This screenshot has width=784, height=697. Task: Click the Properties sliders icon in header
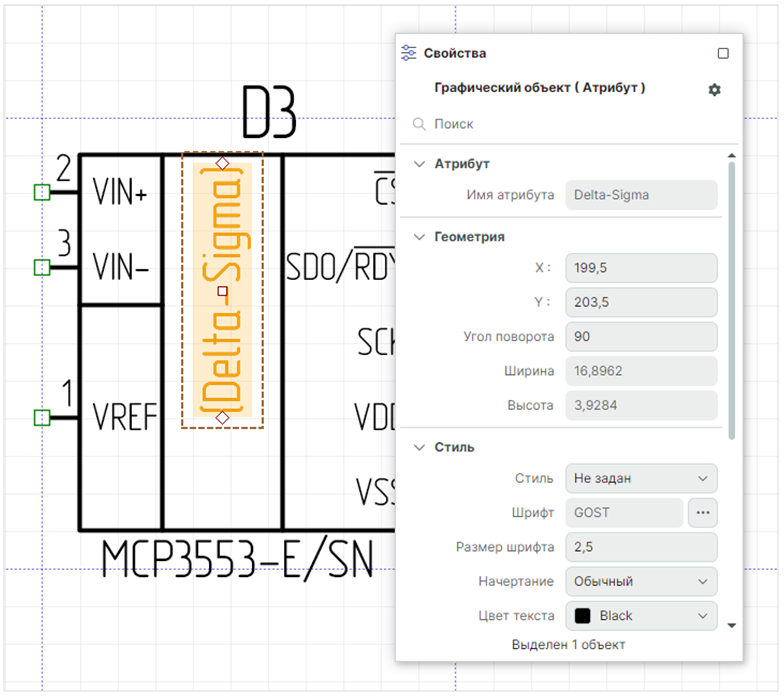point(408,53)
